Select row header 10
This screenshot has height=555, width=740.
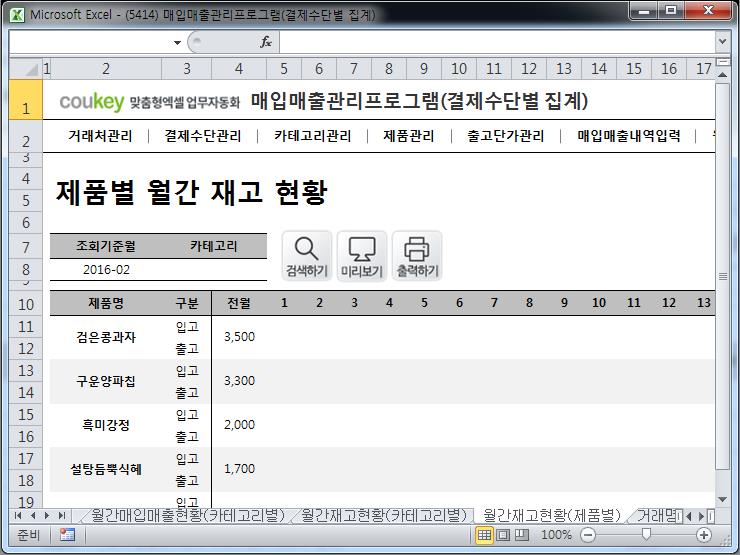26,304
